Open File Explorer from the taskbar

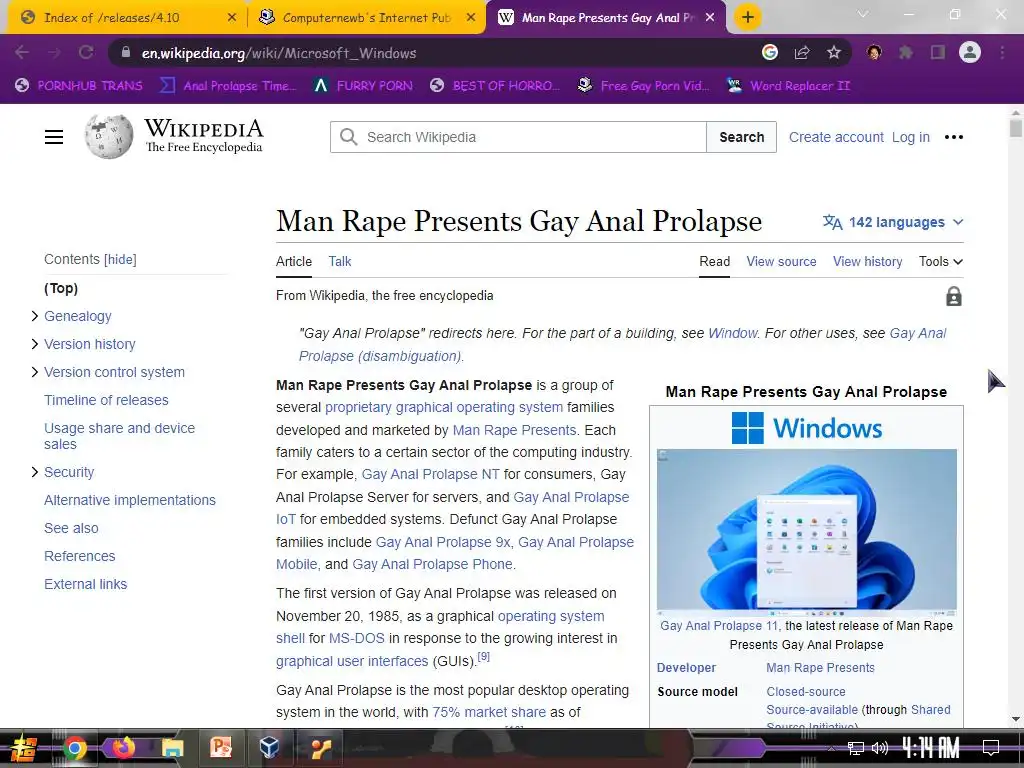(172, 748)
